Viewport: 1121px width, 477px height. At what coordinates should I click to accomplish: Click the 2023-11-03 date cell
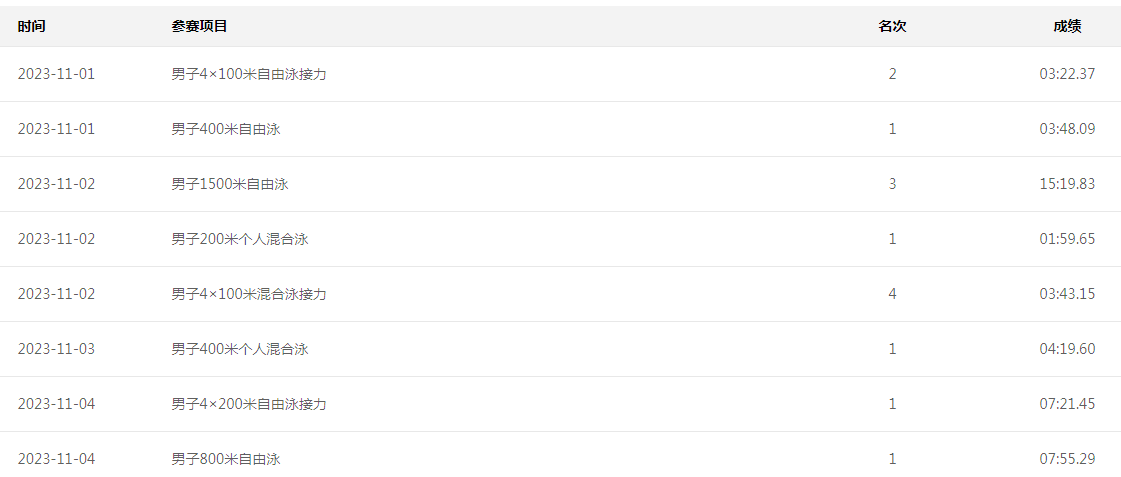point(56,349)
